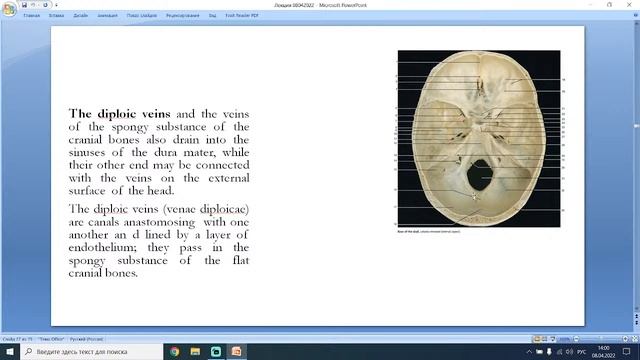Open clock and calendar 14:00

[603, 351]
